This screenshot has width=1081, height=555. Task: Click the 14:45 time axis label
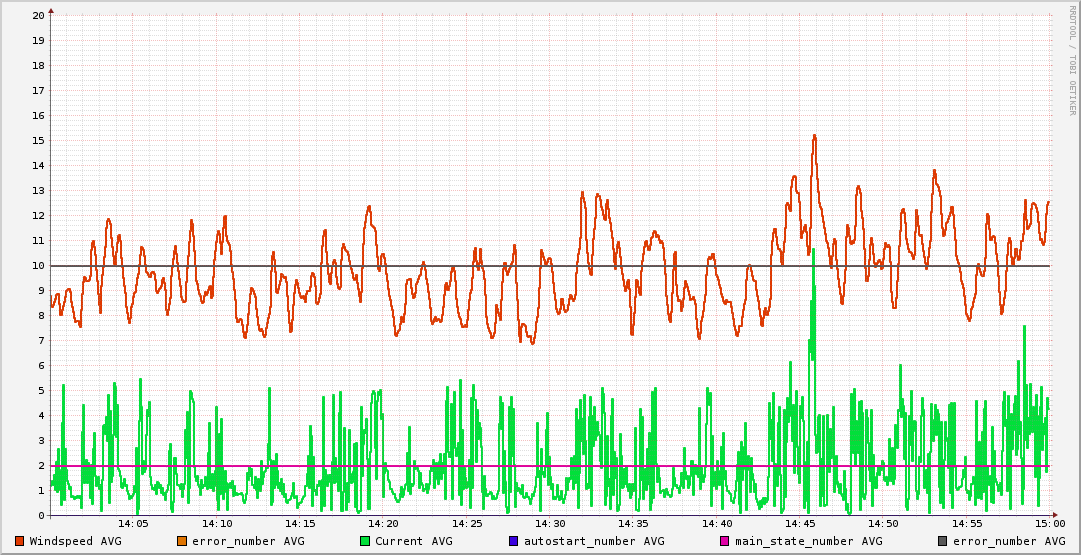(x=800, y=524)
